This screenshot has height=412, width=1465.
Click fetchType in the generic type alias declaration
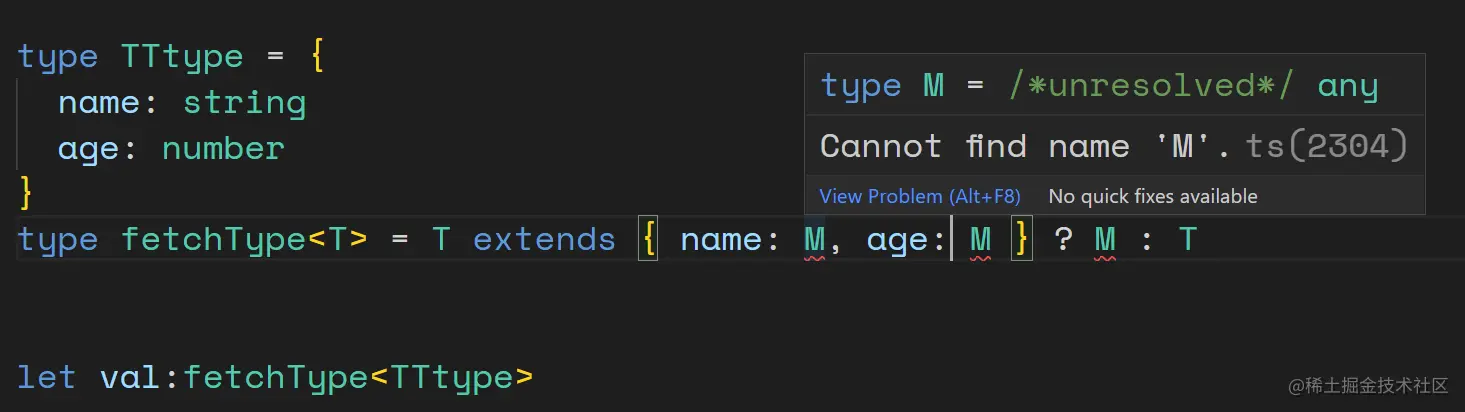tap(212, 240)
